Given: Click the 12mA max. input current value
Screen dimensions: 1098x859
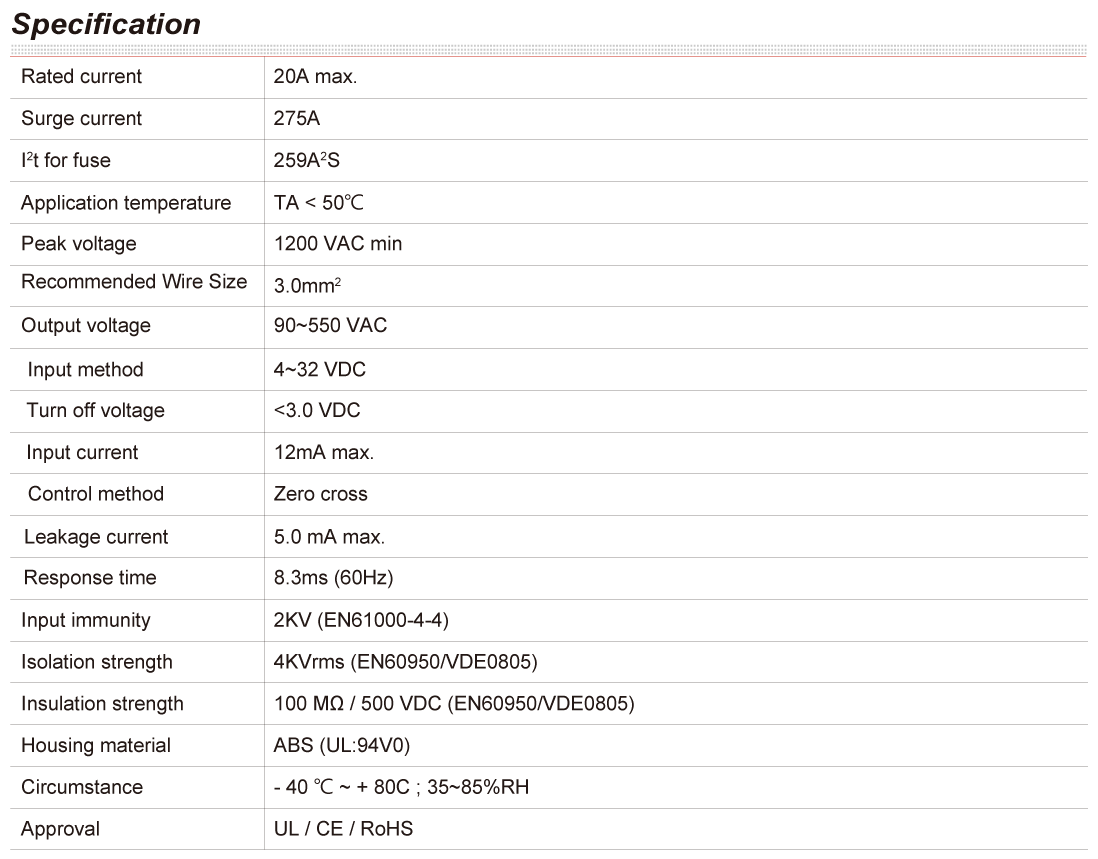Looking at the screenshot, I should click(323, 453).
